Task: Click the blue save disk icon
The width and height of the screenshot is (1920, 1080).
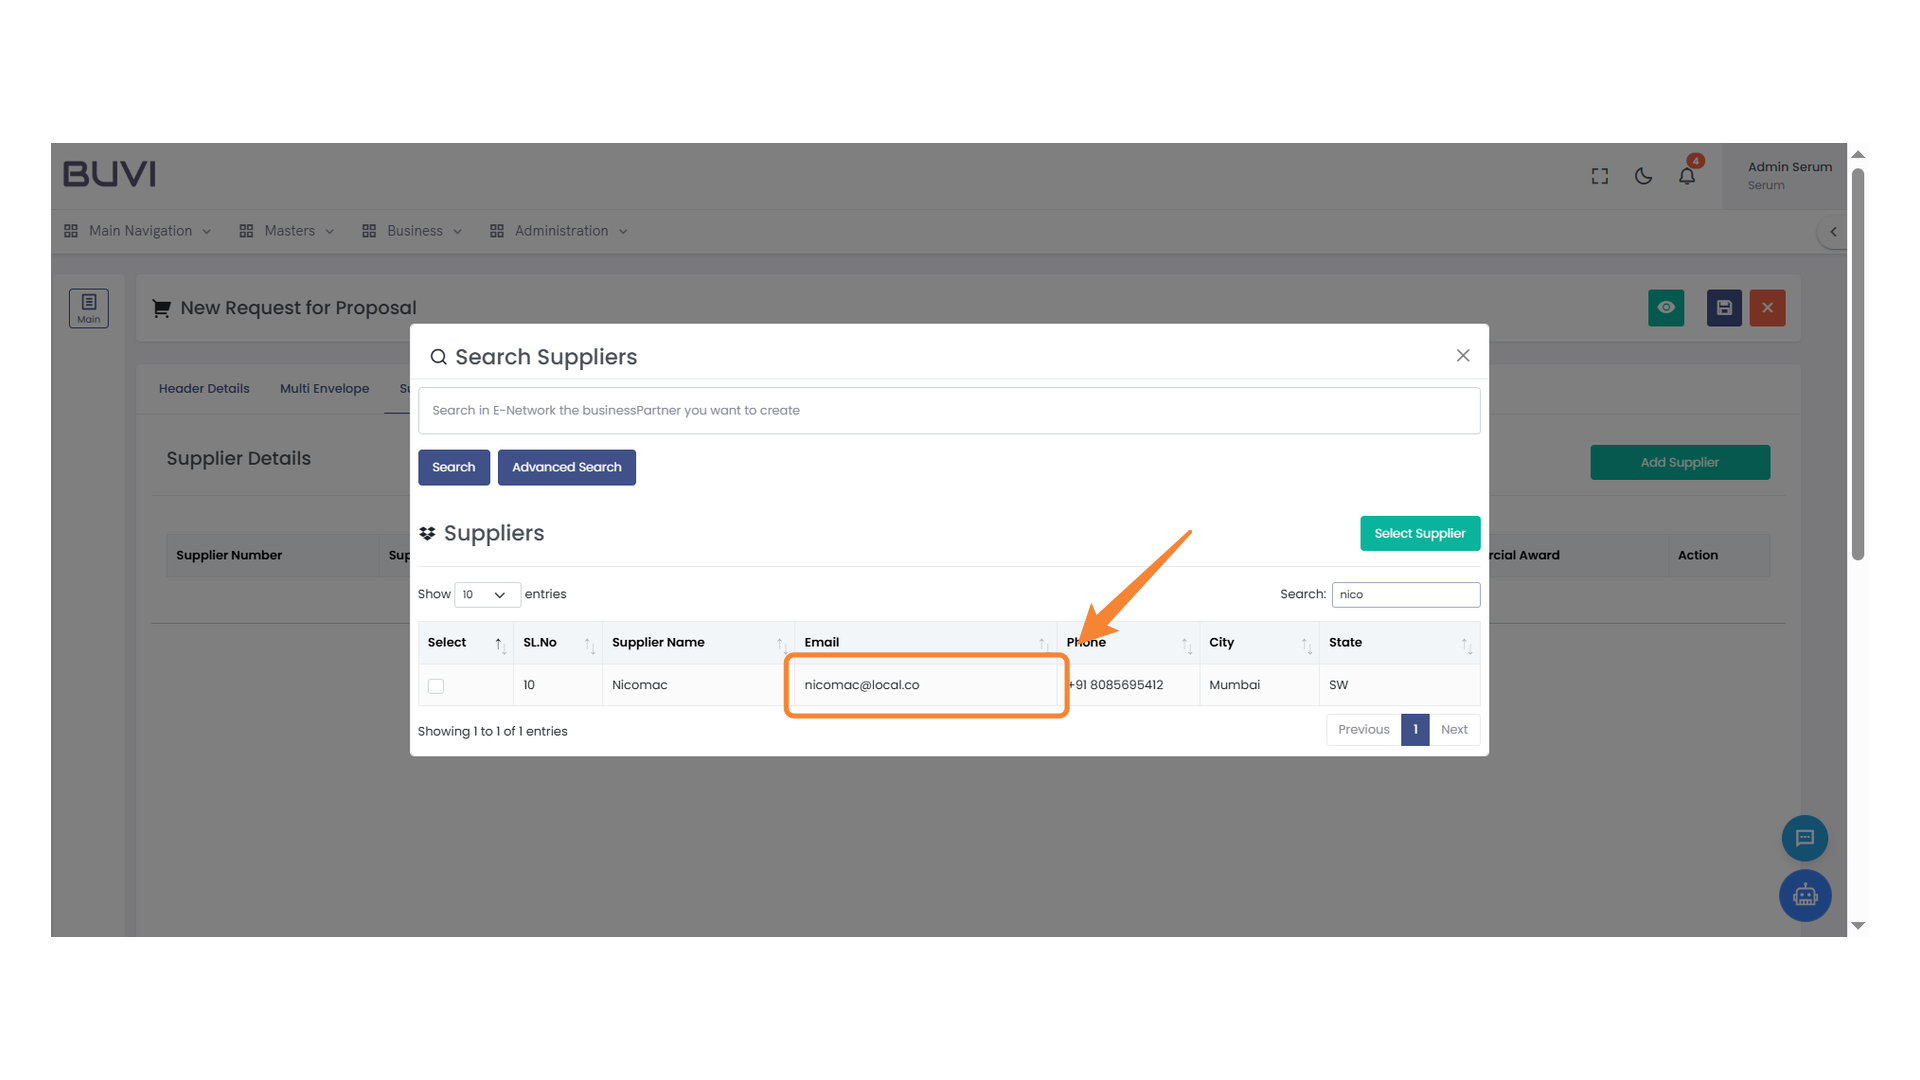Action: (1724, 308)
